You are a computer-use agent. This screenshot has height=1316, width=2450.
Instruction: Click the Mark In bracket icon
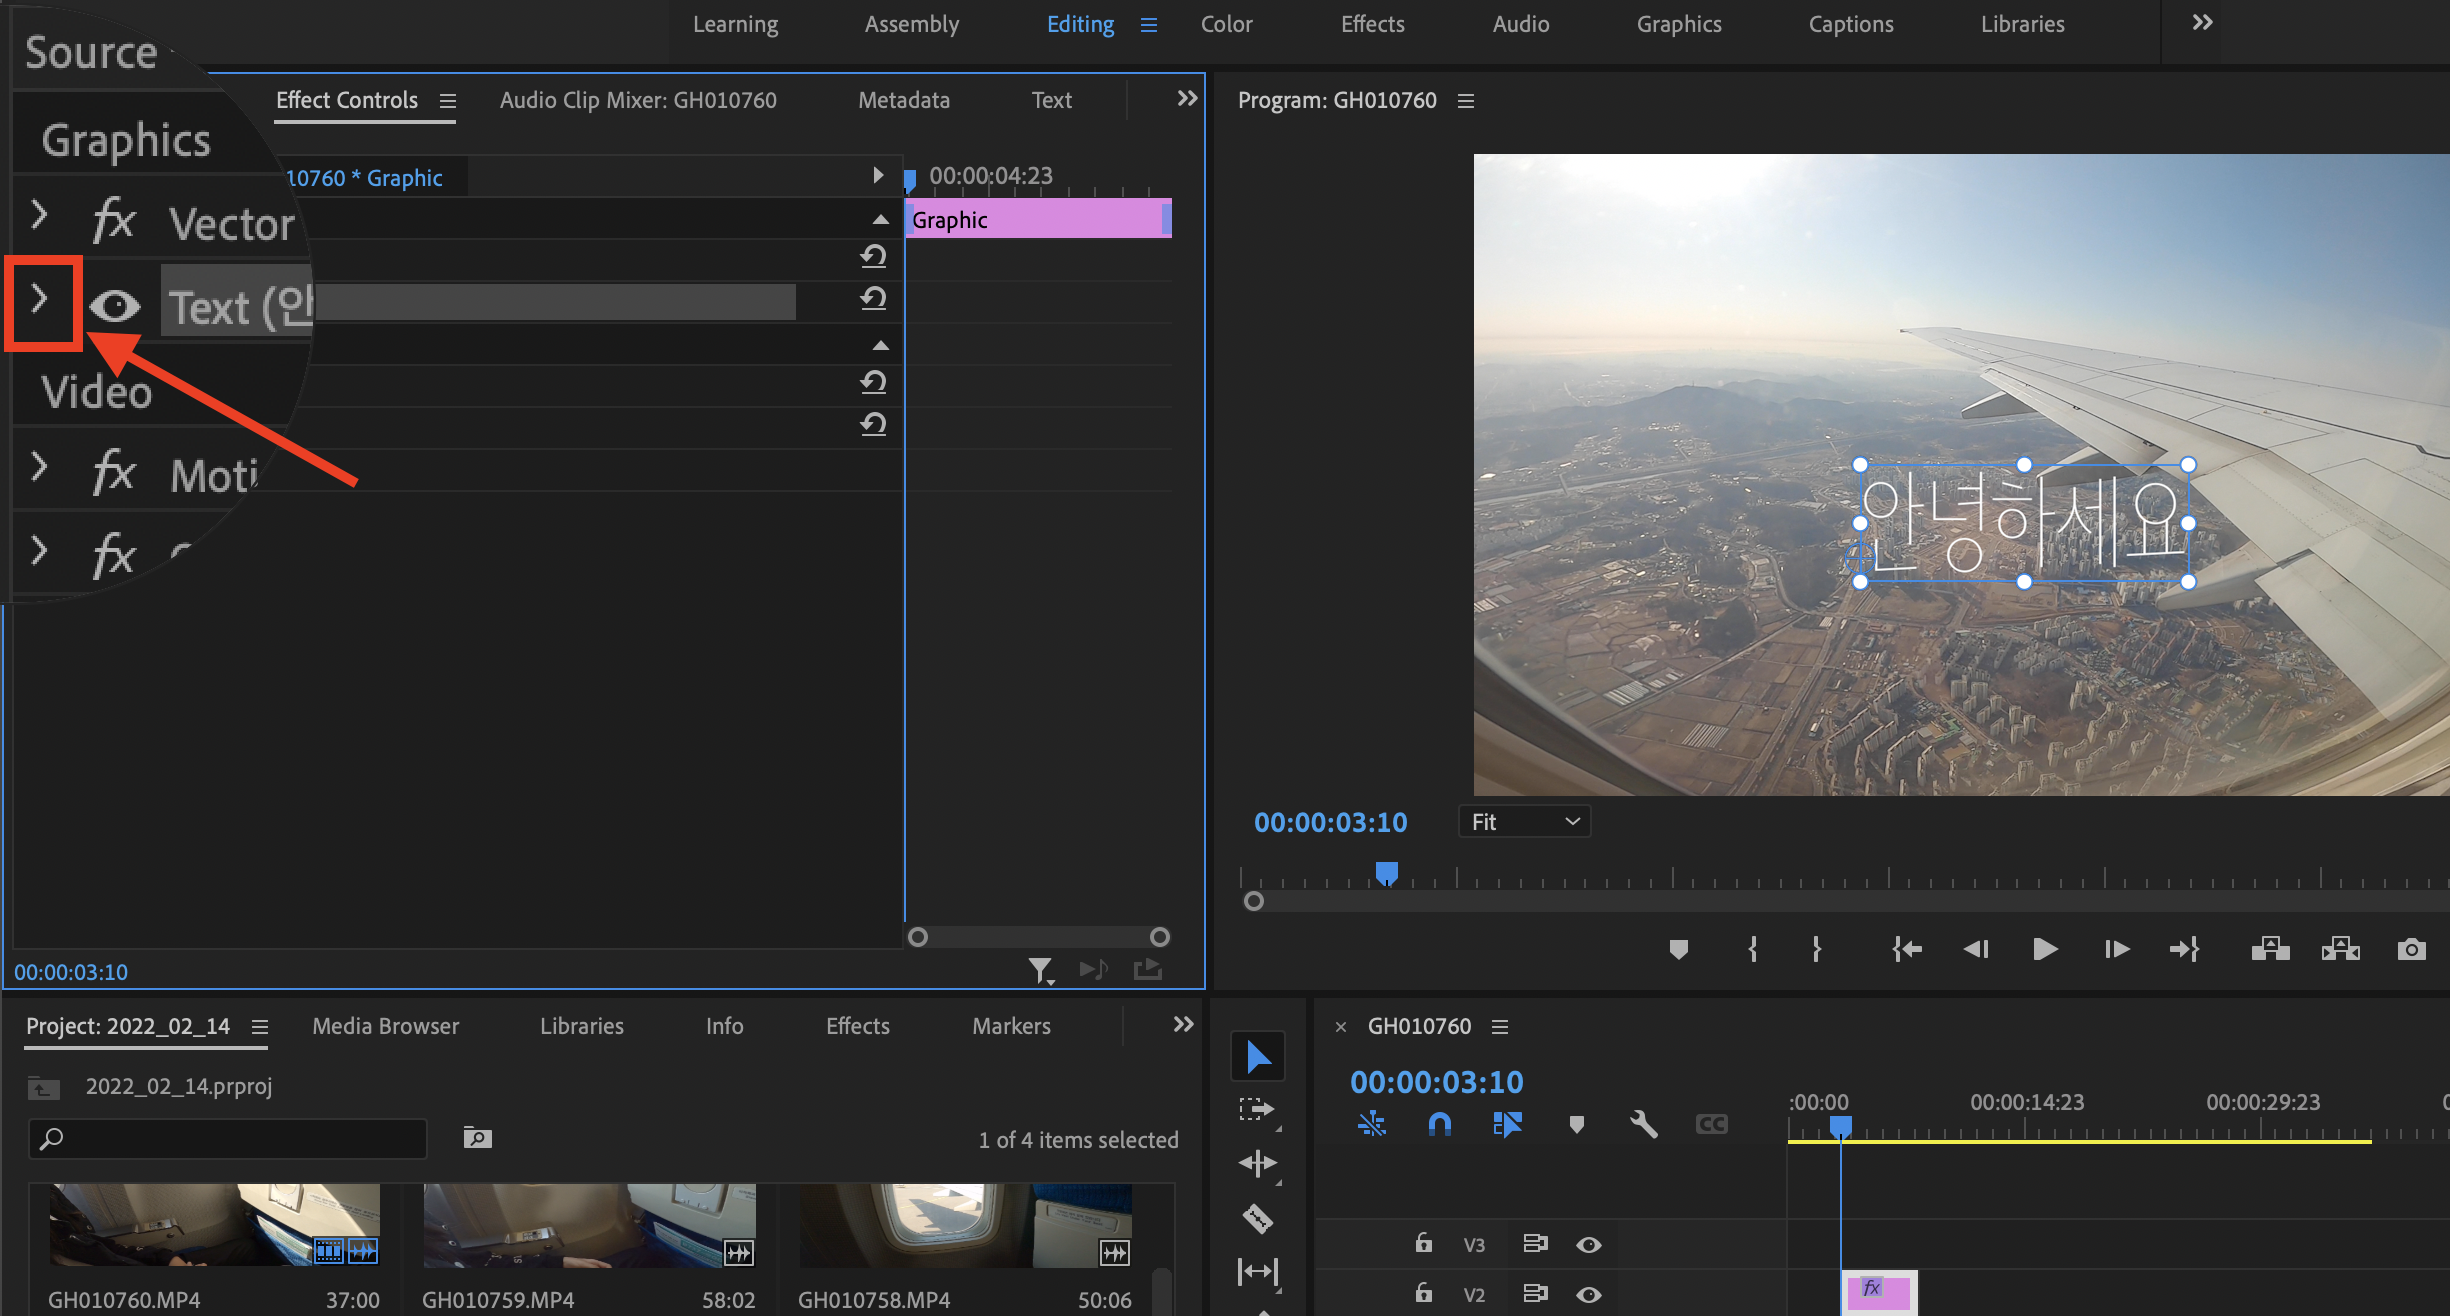(x=1752, y=949)
